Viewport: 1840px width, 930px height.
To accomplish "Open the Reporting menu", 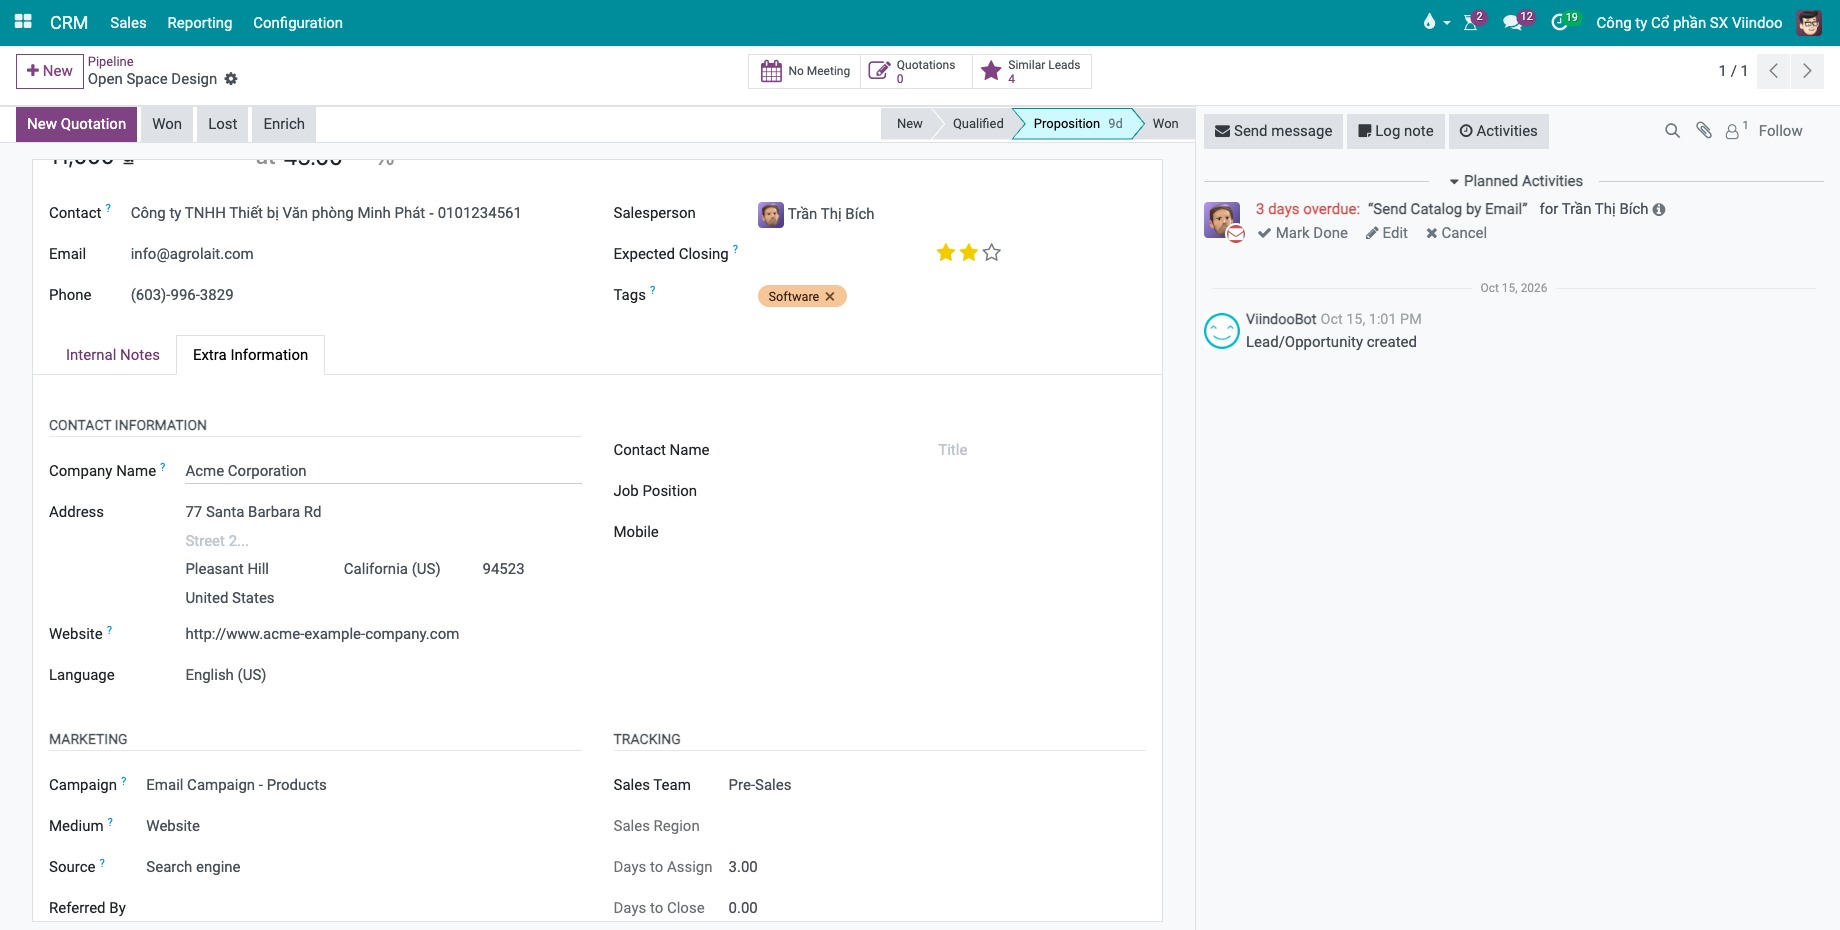I will (199, 22).
